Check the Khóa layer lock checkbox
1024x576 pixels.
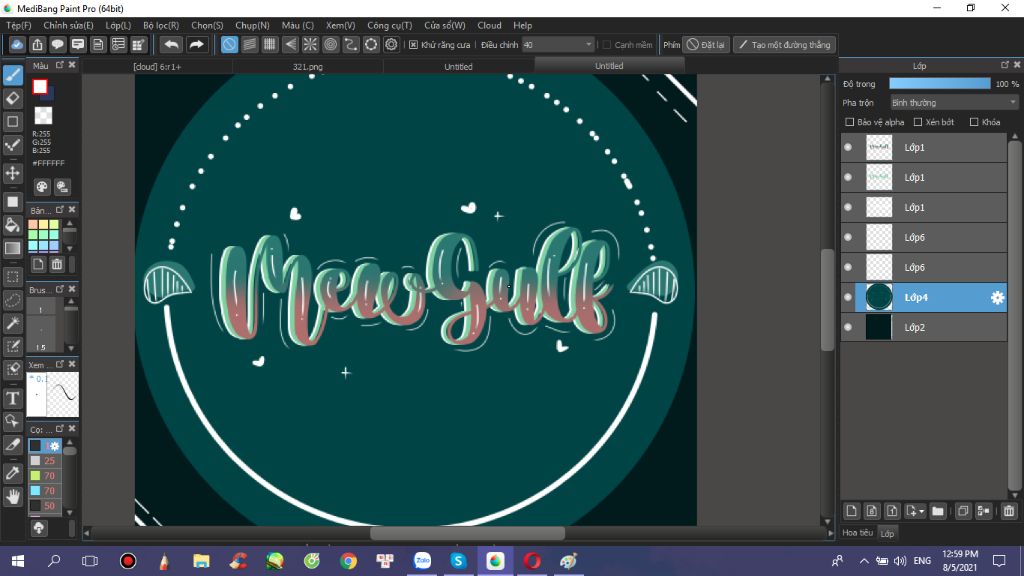974,122
